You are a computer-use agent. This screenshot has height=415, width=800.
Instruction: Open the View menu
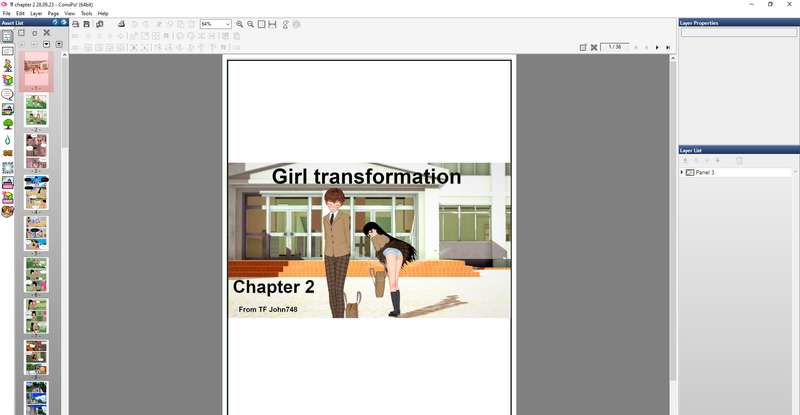pyautogui.click(x=69, y=13)
